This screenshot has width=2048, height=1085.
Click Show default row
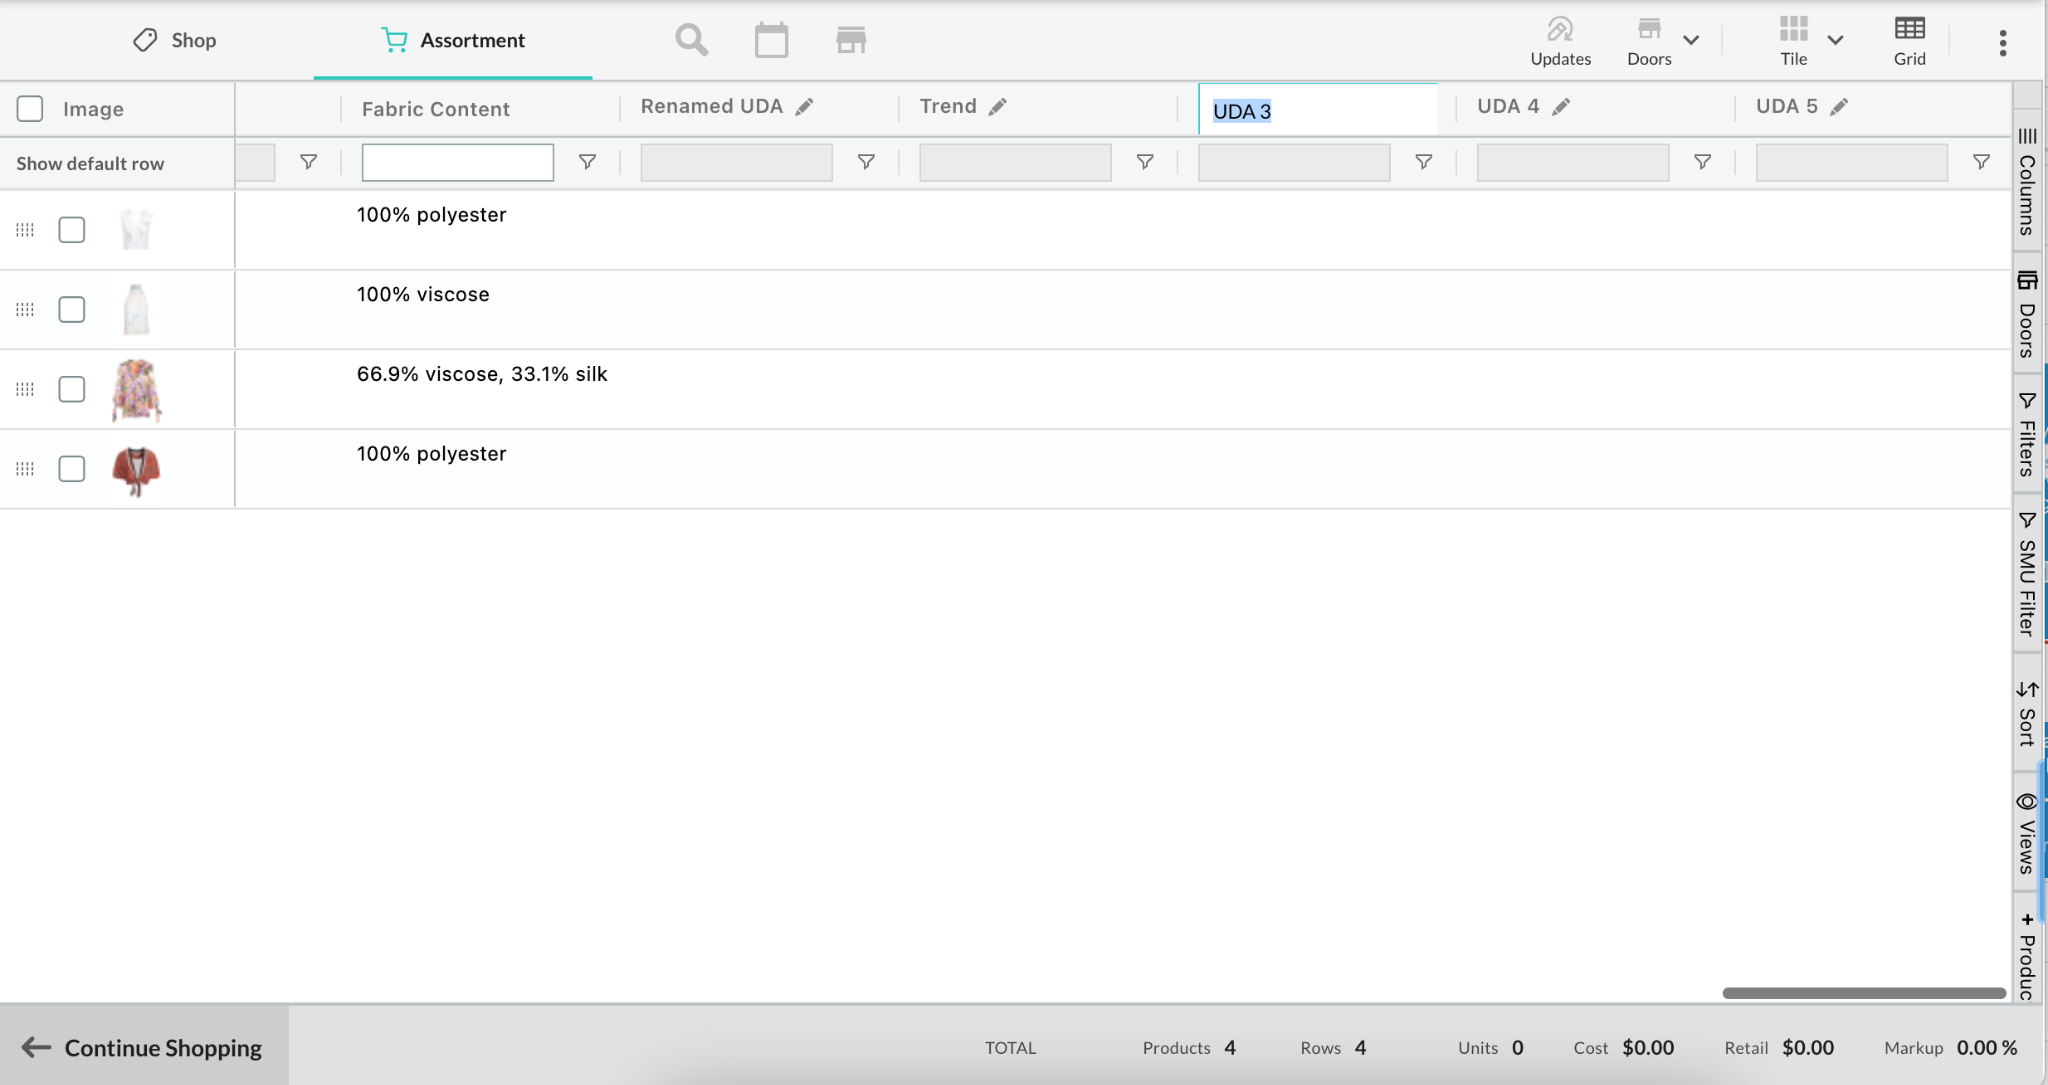pos(90,163)
